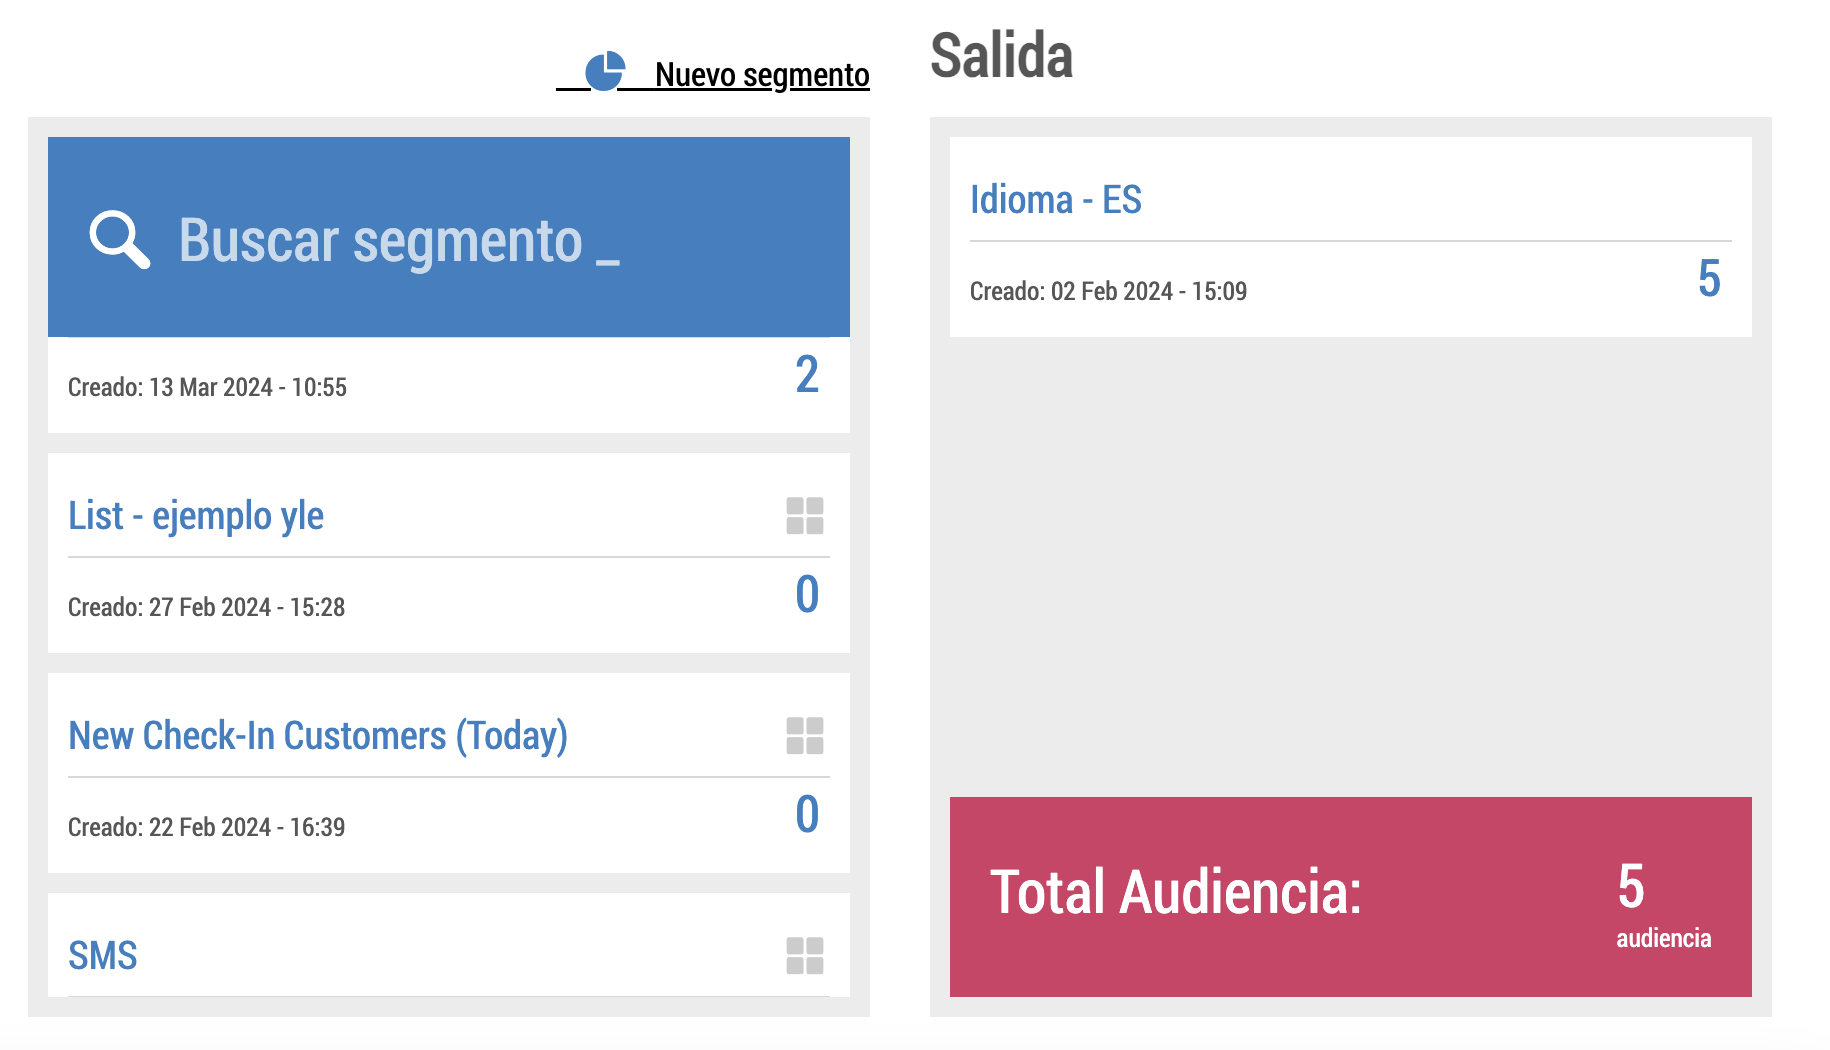Select the SMS segment title

tap(103, 956)
